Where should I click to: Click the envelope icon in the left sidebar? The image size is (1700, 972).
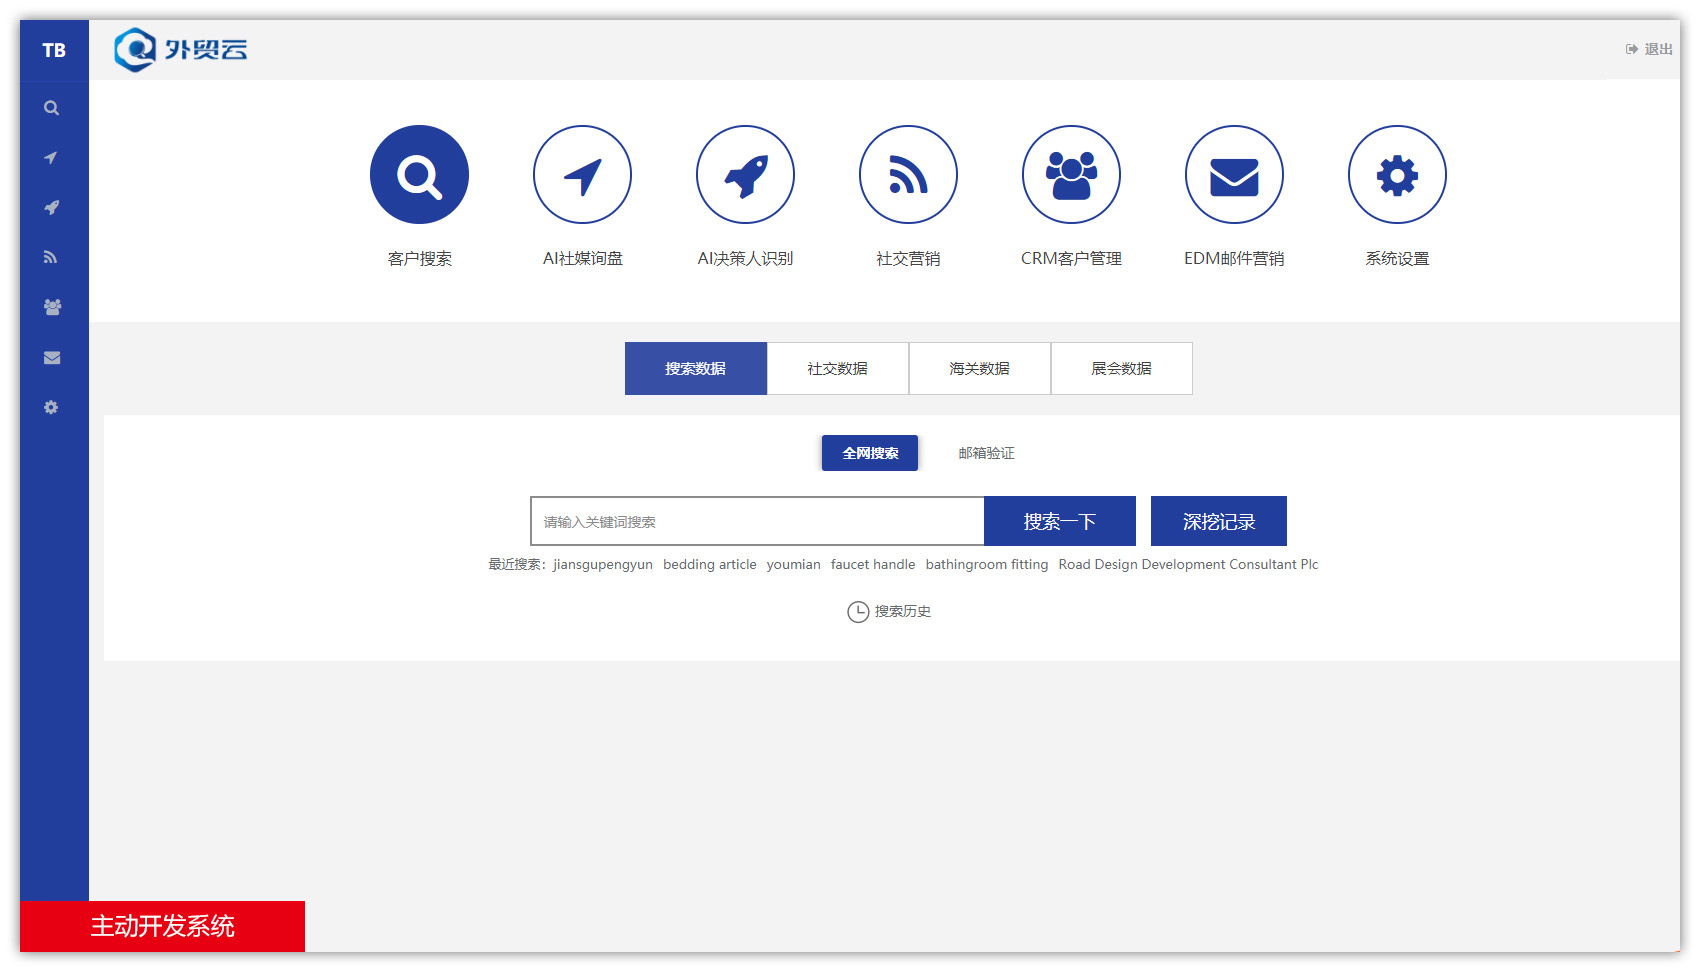pos(51,357)
